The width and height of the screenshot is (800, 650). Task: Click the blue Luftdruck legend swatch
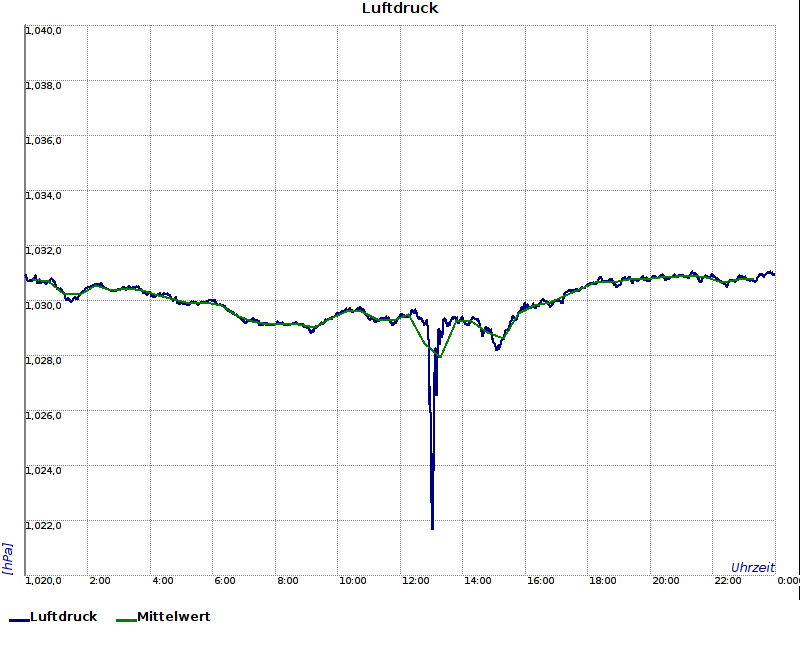[19, 620]
